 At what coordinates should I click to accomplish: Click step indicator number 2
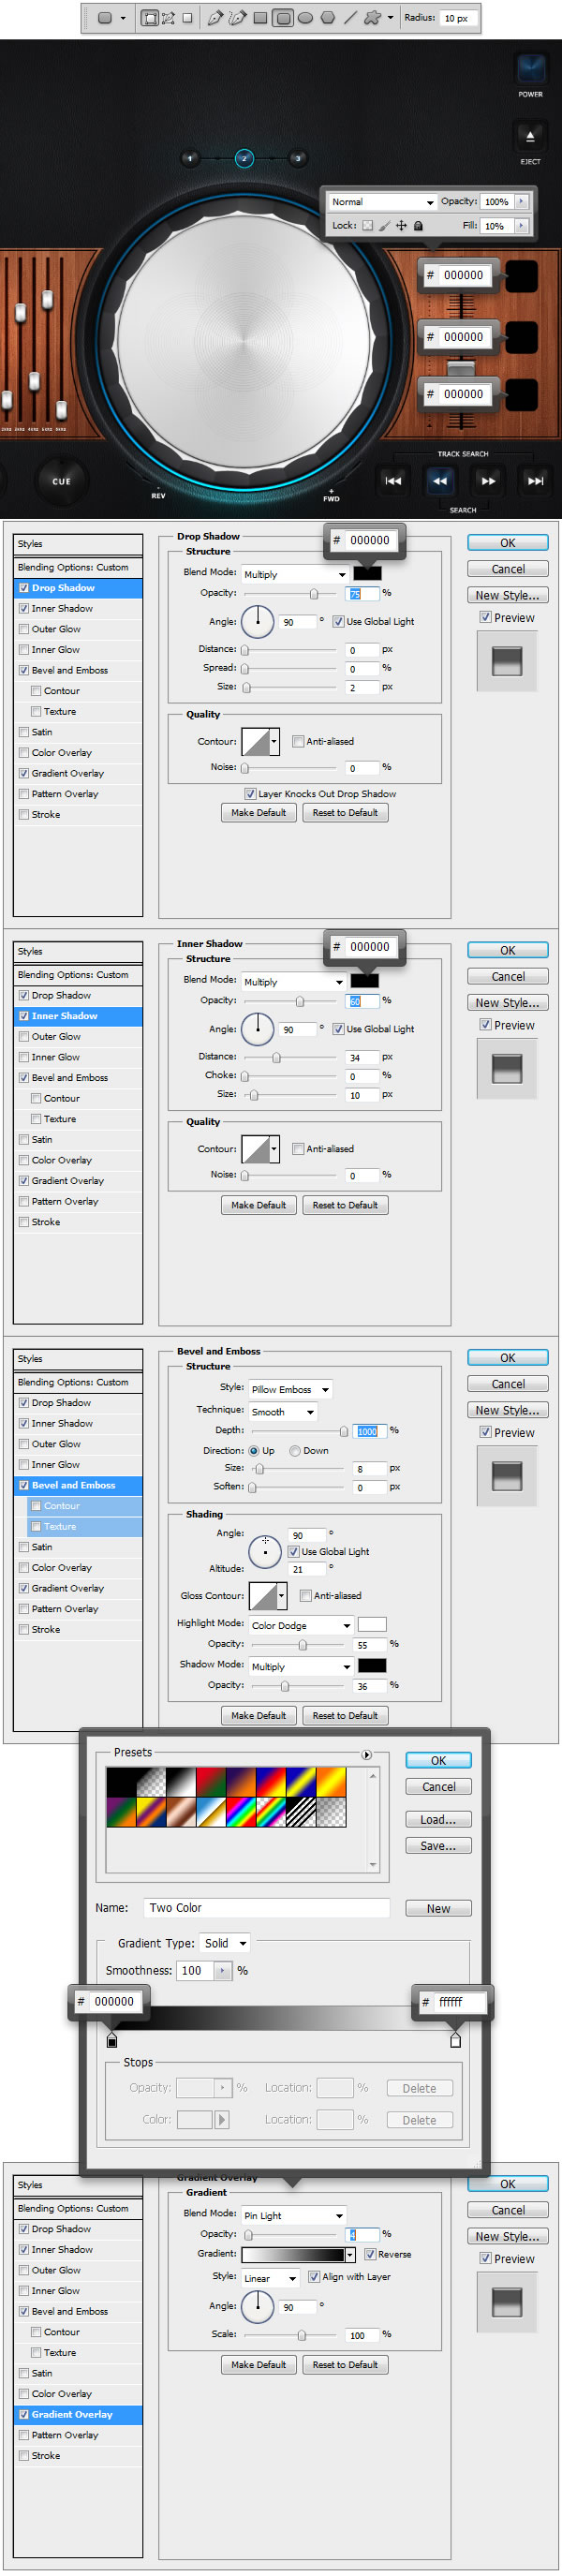[x=244, y=158]
